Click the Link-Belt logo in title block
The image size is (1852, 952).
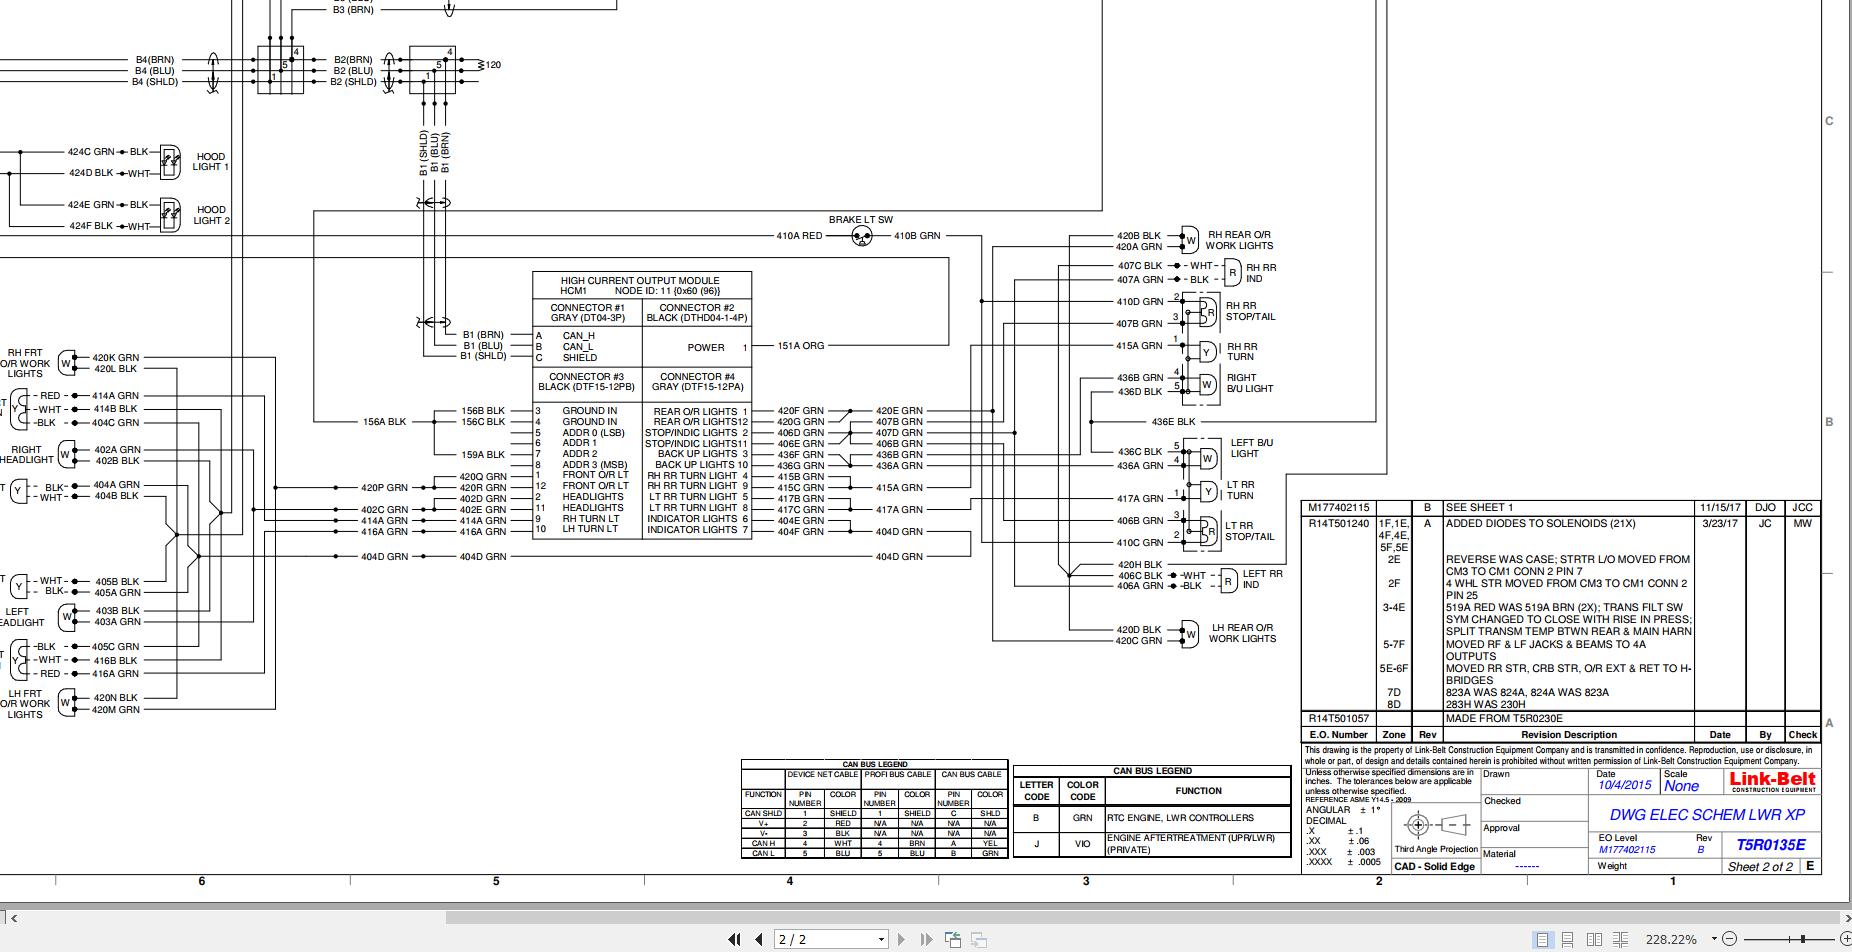point(1772,781)
